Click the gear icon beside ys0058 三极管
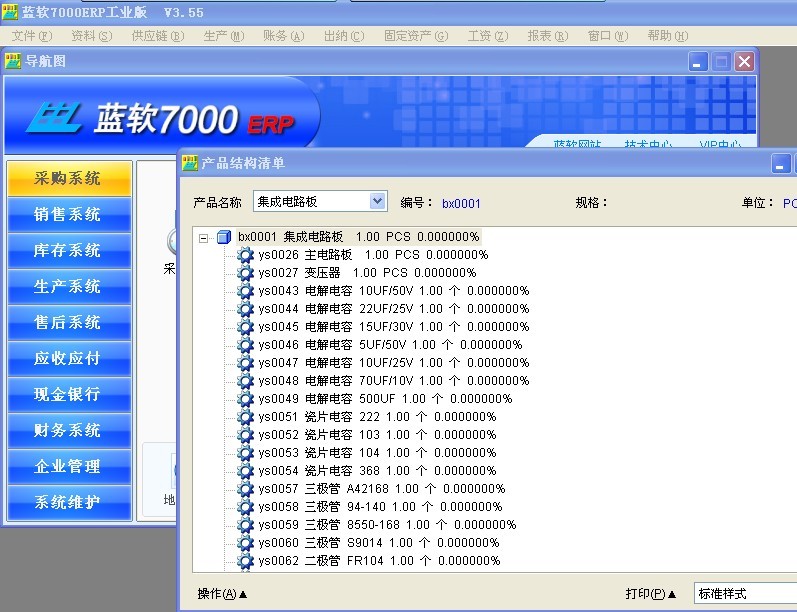The width and height of the screenshot is (797, 612). point(245,507)
